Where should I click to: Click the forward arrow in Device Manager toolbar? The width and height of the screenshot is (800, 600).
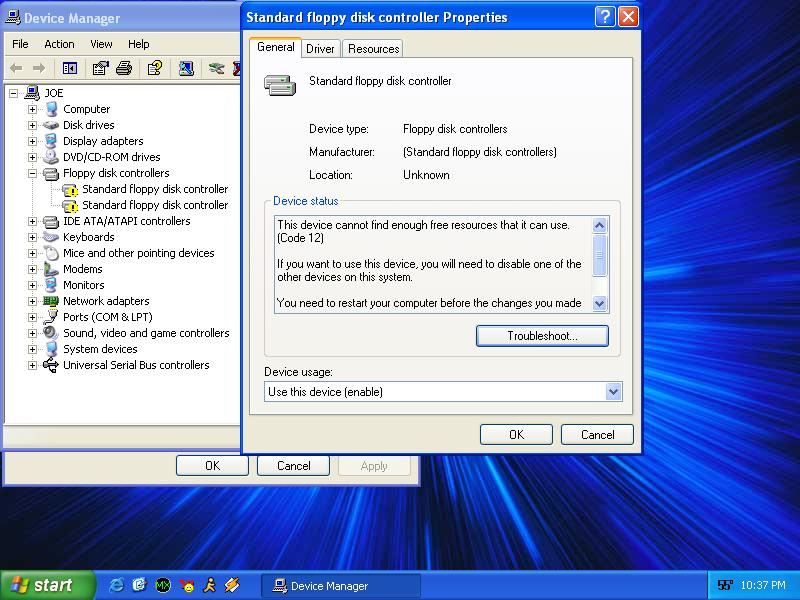pos(38,68)
